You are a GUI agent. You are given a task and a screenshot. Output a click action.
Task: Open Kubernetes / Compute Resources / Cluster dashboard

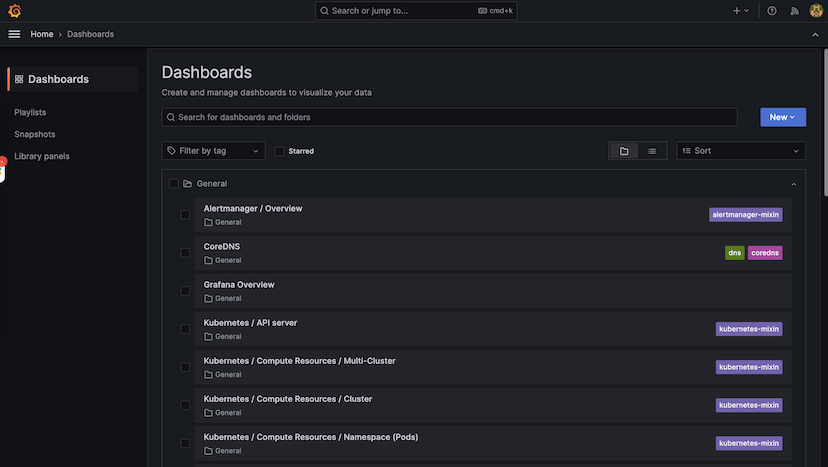coord(288,399)
